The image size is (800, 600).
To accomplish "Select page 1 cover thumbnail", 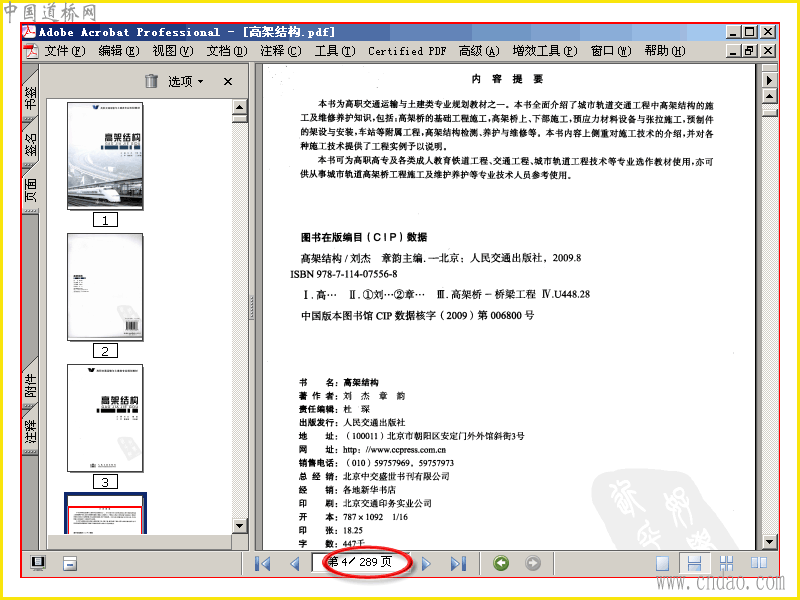I will point(105,156).
